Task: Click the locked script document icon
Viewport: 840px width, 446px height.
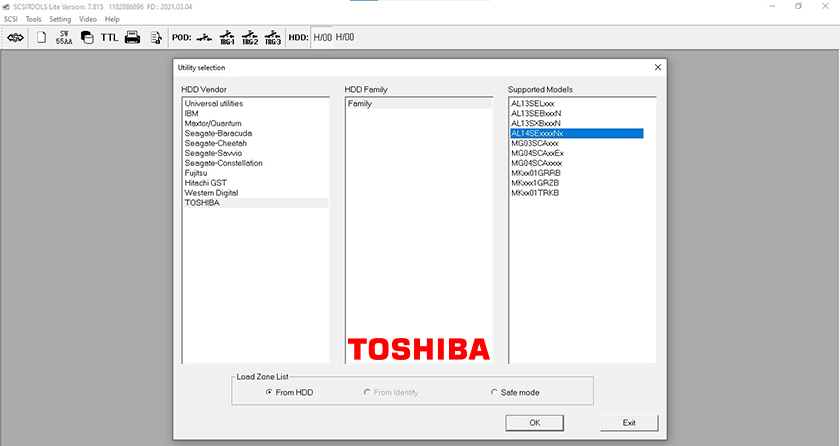Action: click(x=156, y=37)
